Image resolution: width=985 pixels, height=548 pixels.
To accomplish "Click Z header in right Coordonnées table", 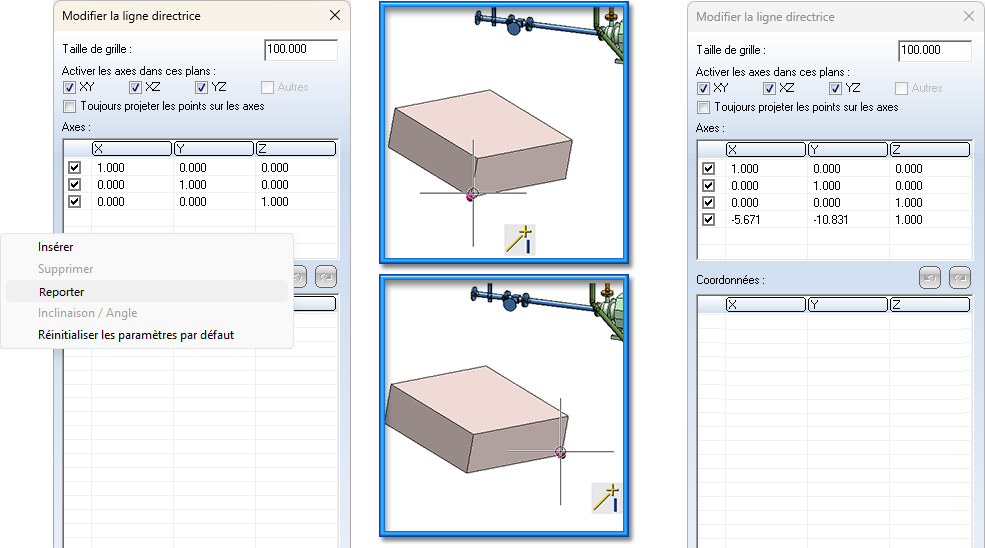I will 930,305.
